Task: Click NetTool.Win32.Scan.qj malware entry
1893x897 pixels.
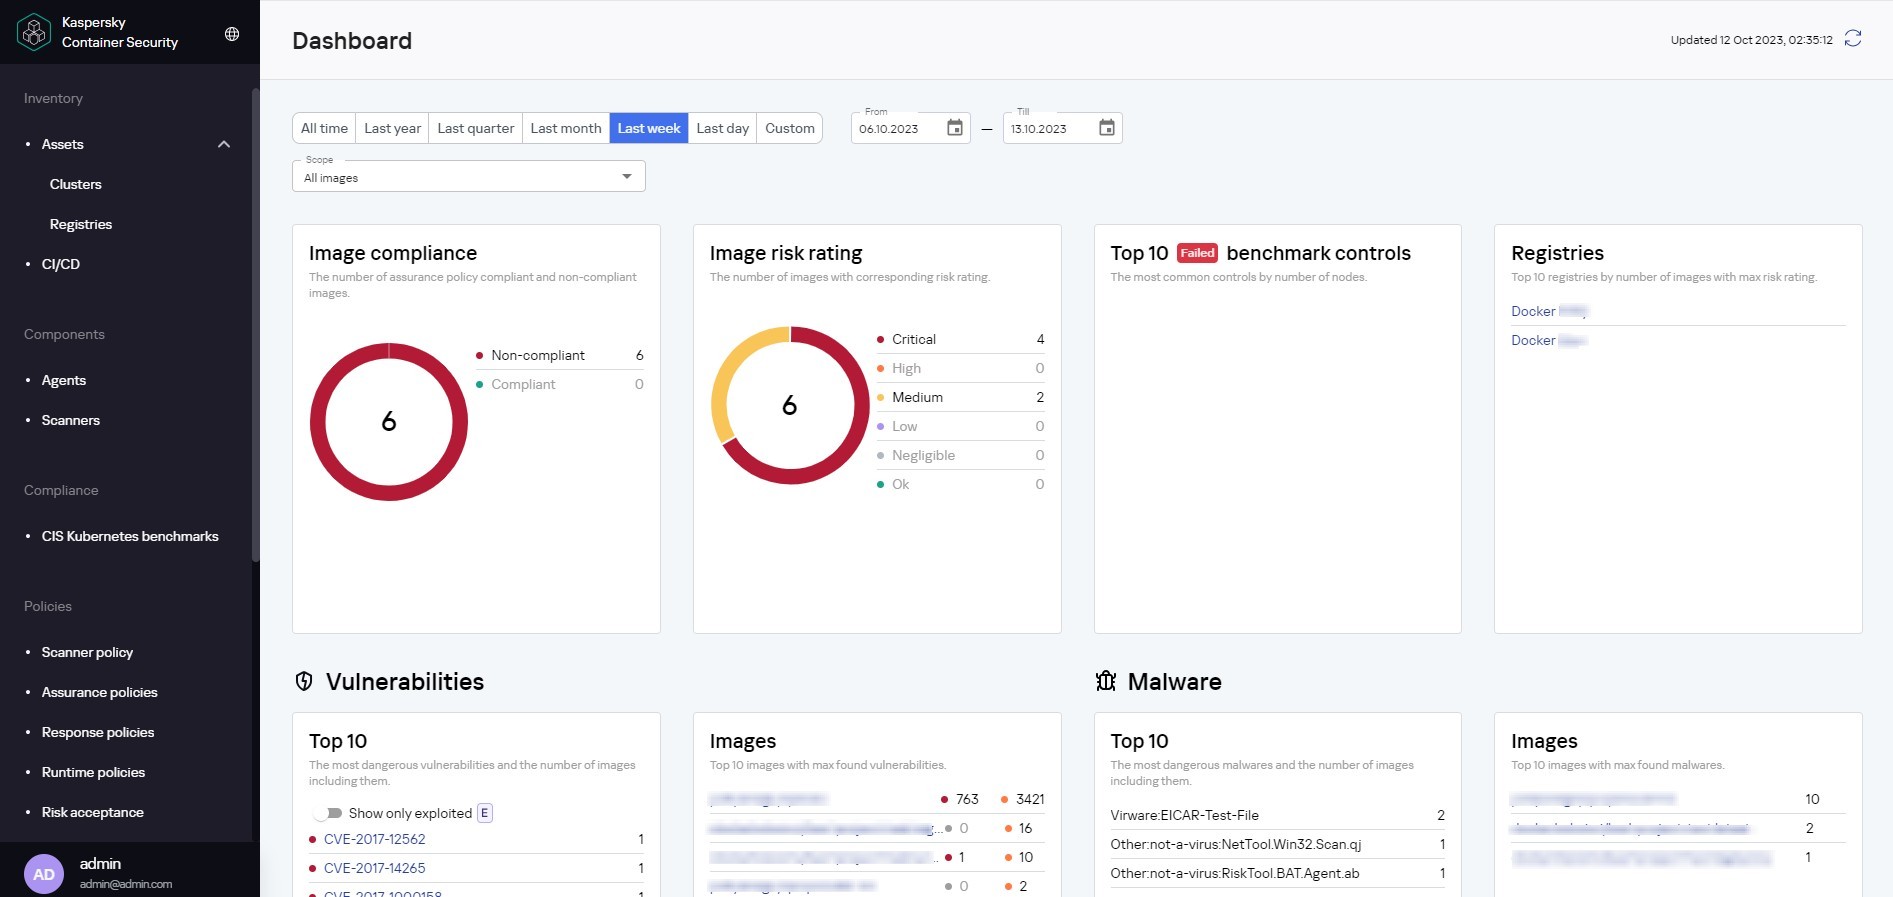Action: click(x=1278, y=844)
